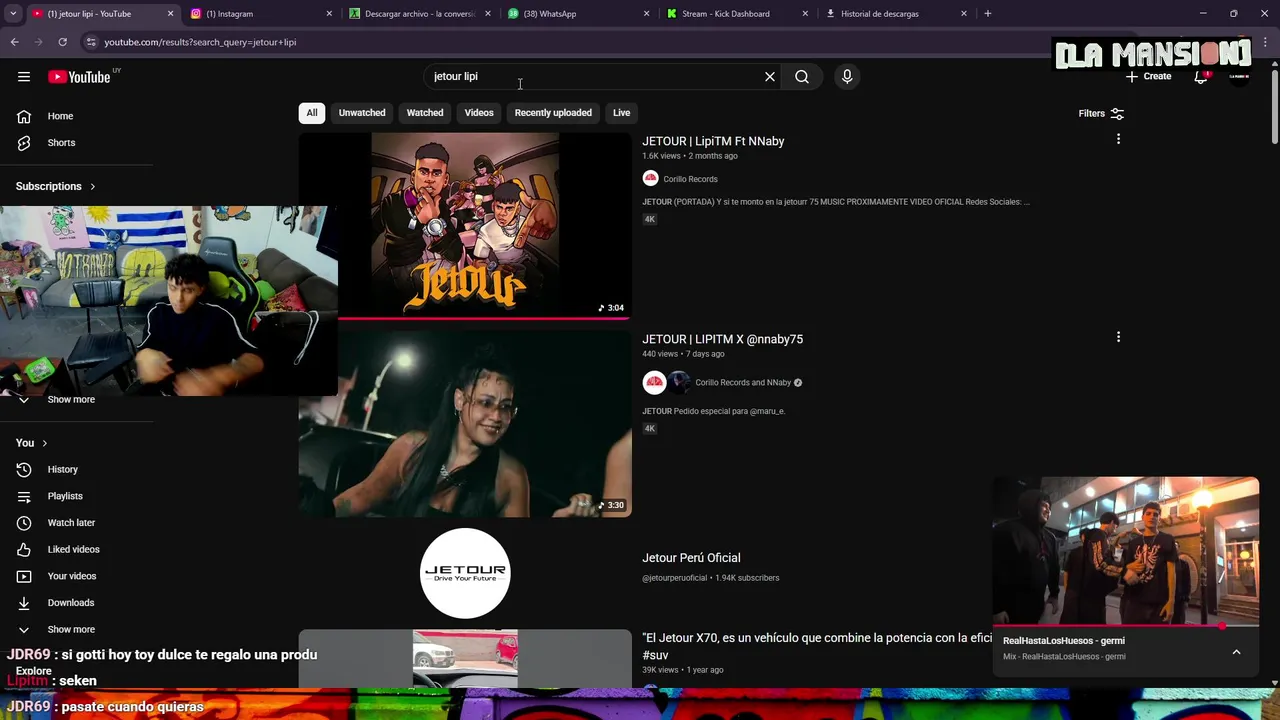Click the Home sidebar icon
Screen dimensions: 1280x720
click(x=24, y=116)
